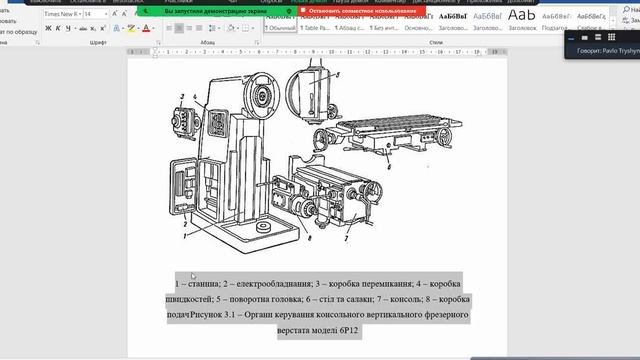Click green screen sharing notice bar
Image resolution: width=640 pixels, height=360 pixels.
(x=216, y=11)
